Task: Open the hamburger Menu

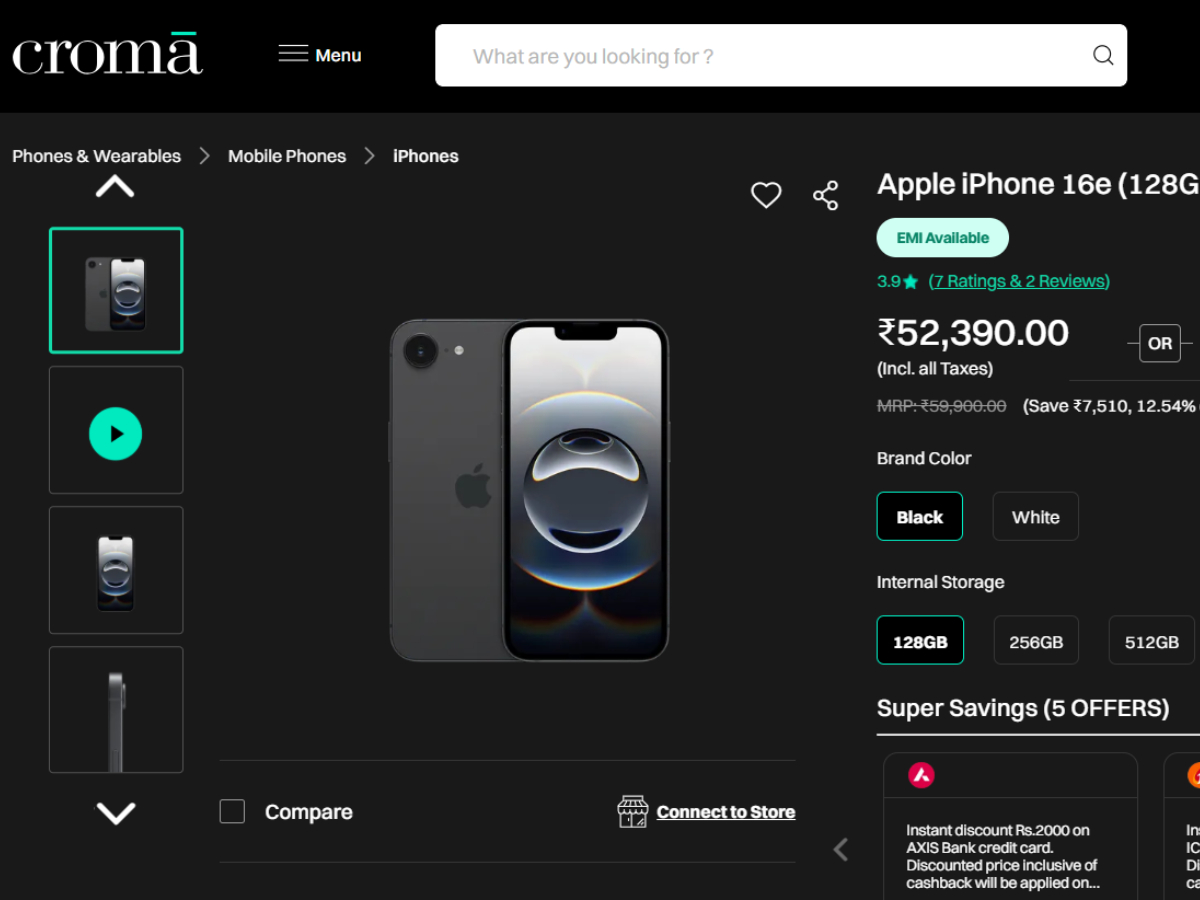Action: tap(320, 55)
